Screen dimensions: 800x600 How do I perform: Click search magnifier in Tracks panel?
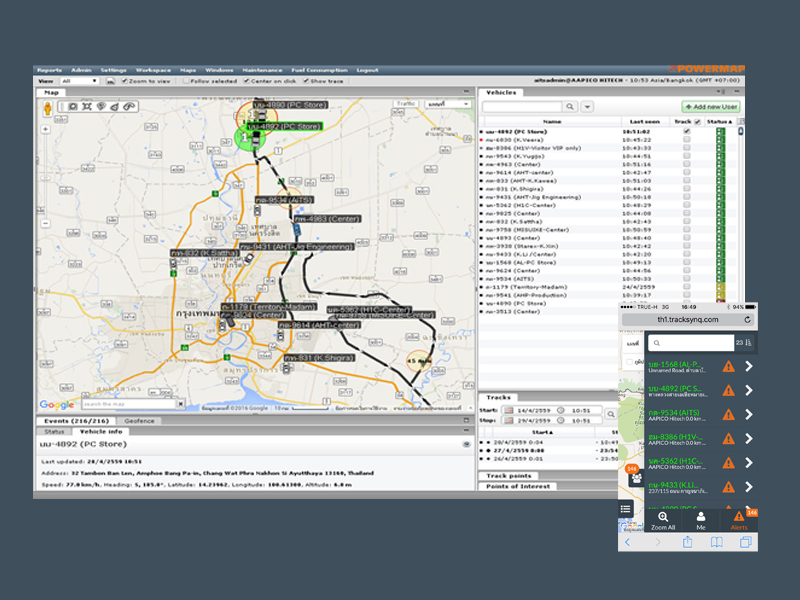pos(610,414)
